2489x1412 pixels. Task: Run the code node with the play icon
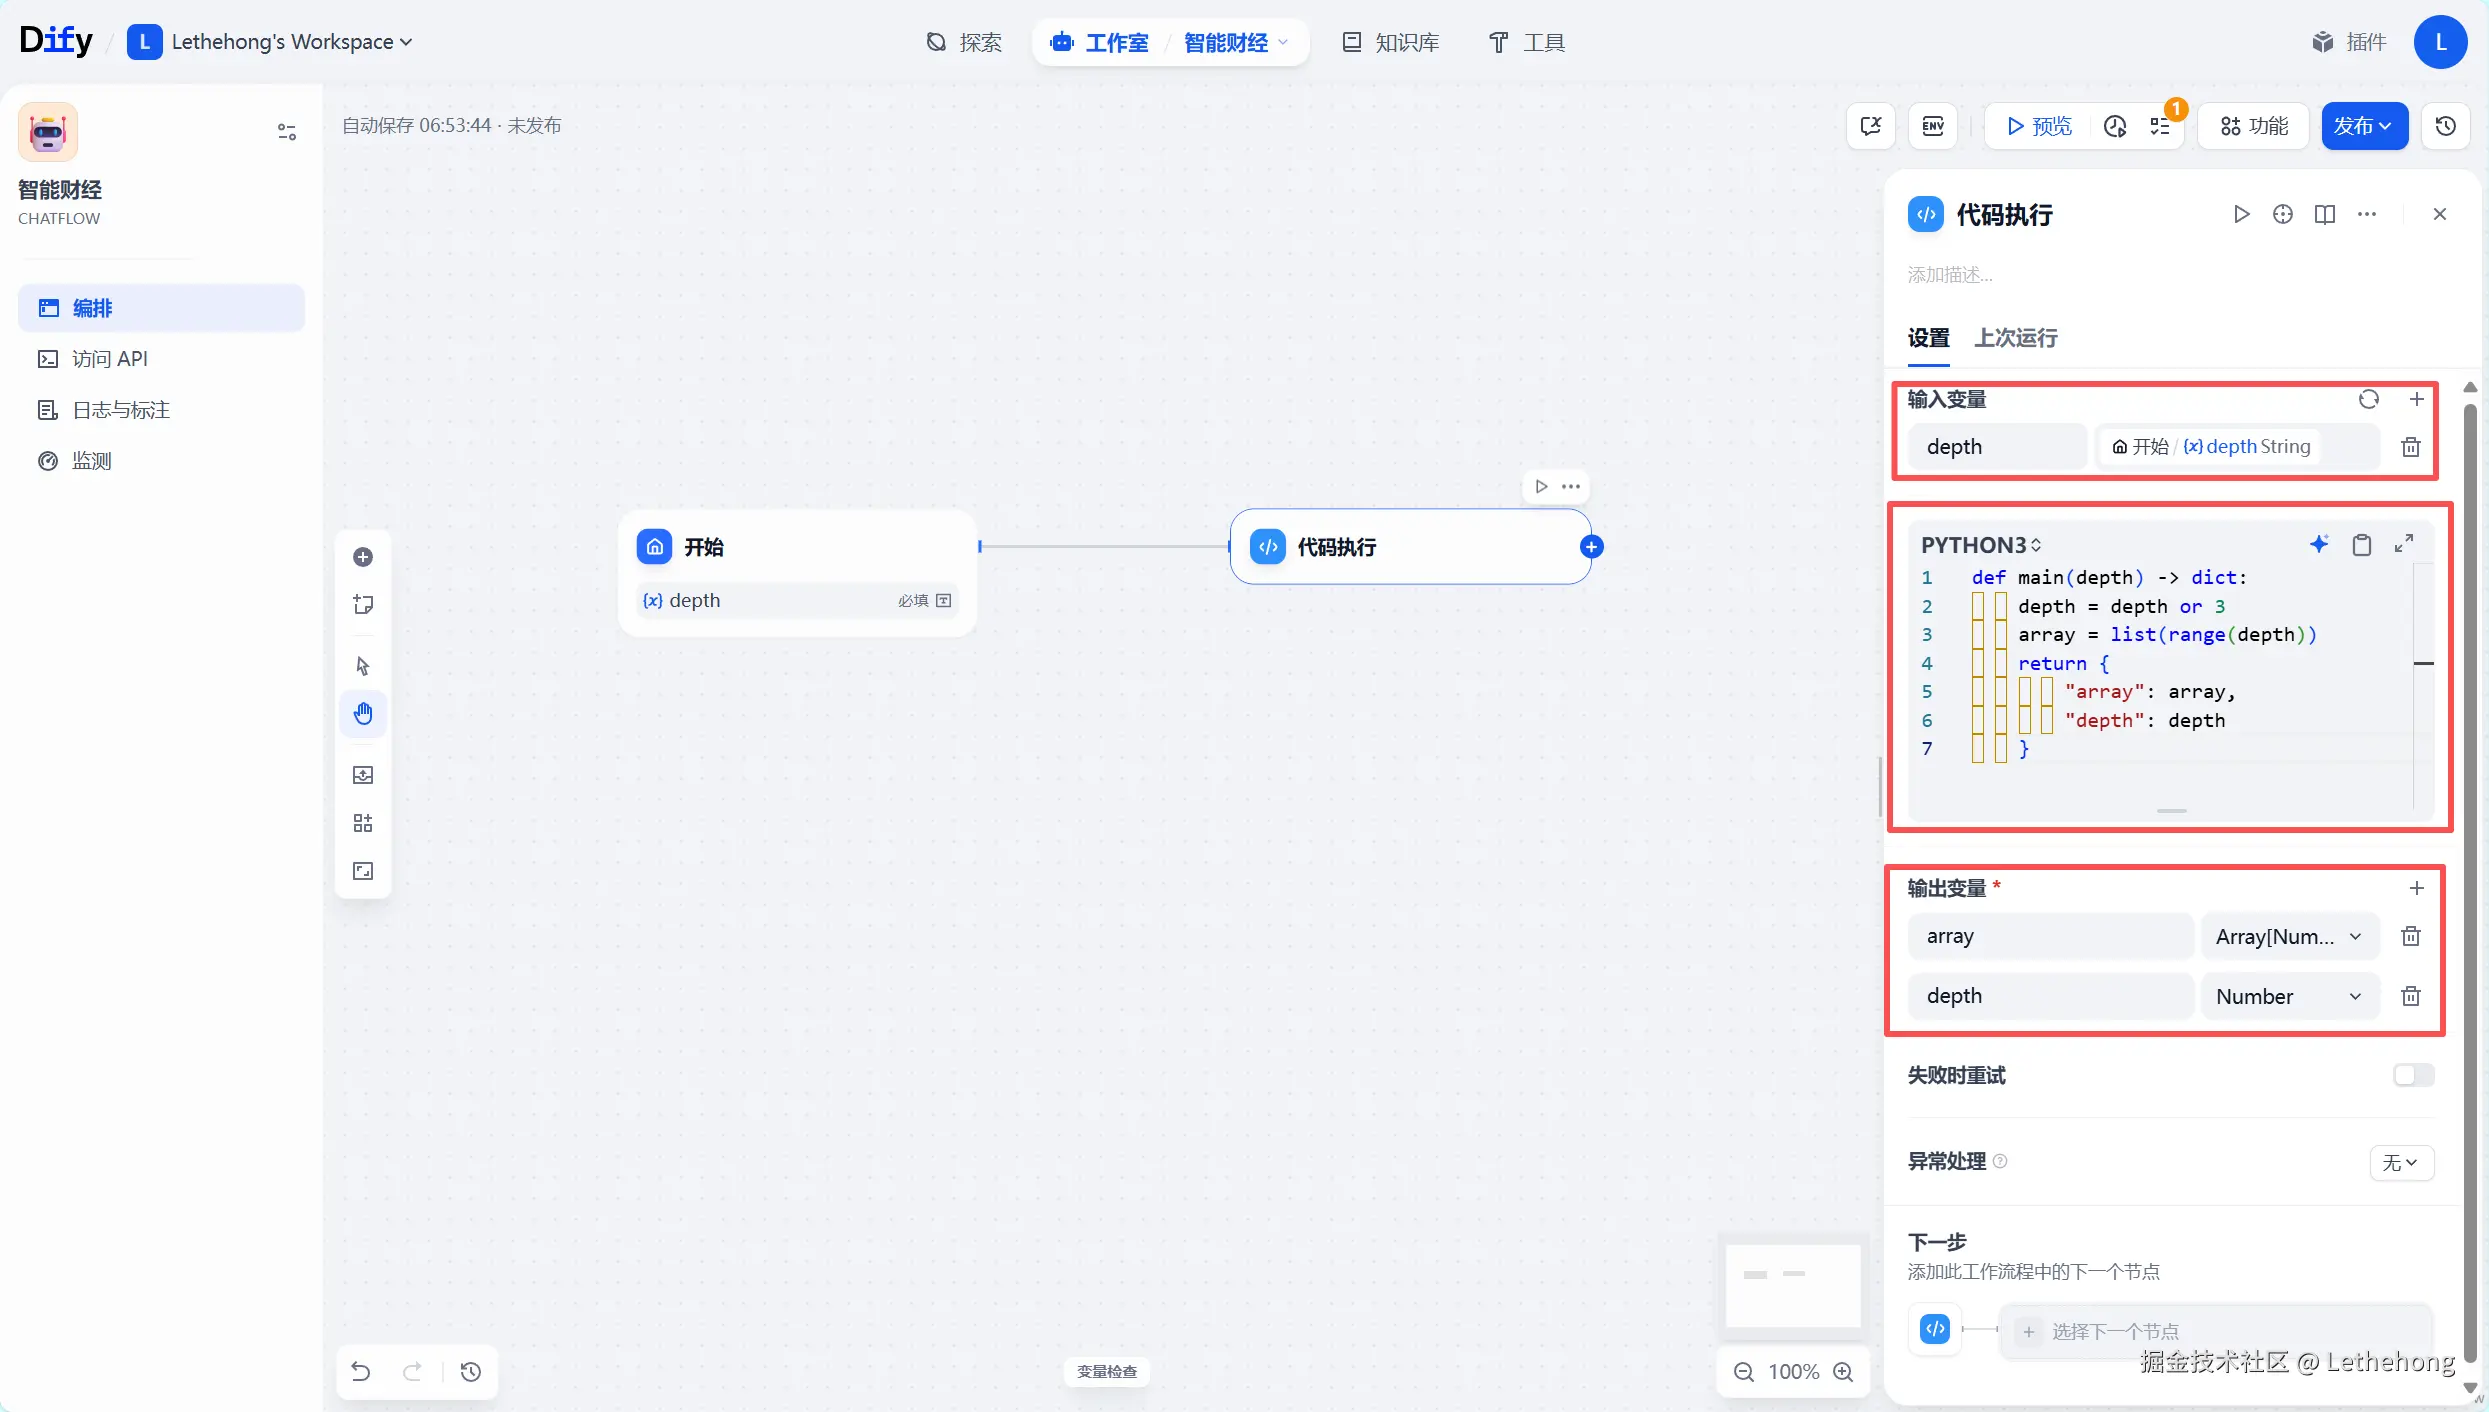[2241, 214]
